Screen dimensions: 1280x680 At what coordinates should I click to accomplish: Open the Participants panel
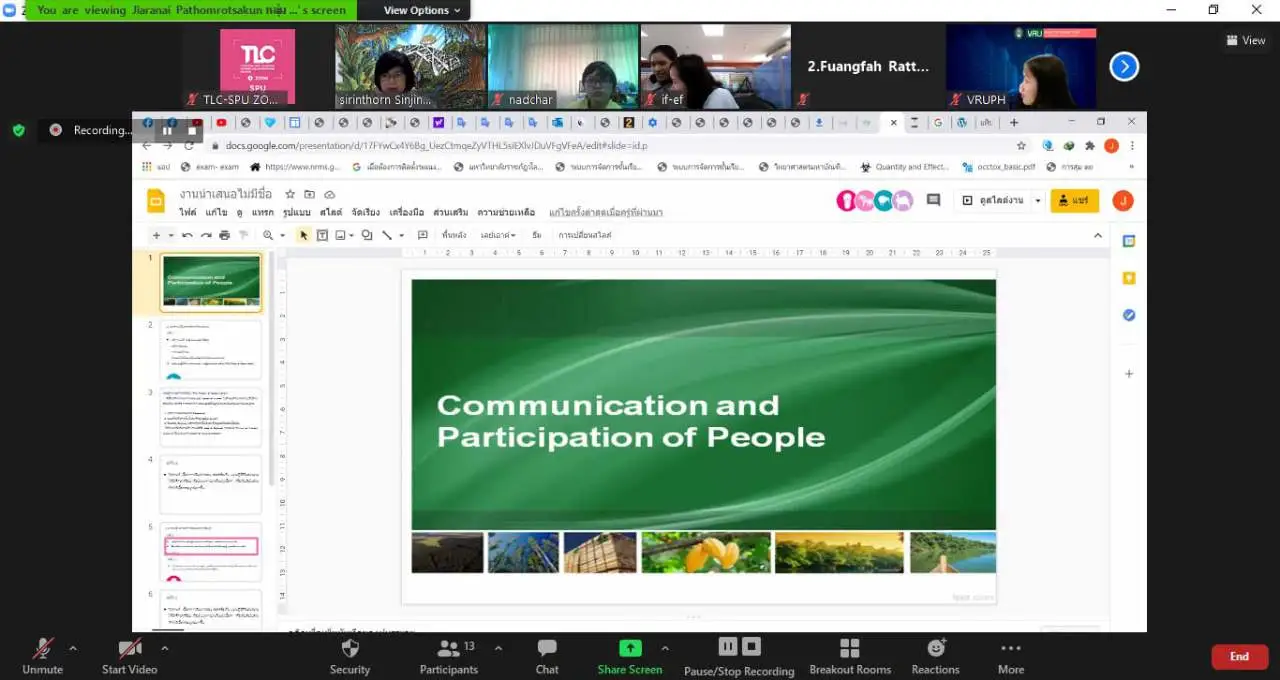[449, 655]
